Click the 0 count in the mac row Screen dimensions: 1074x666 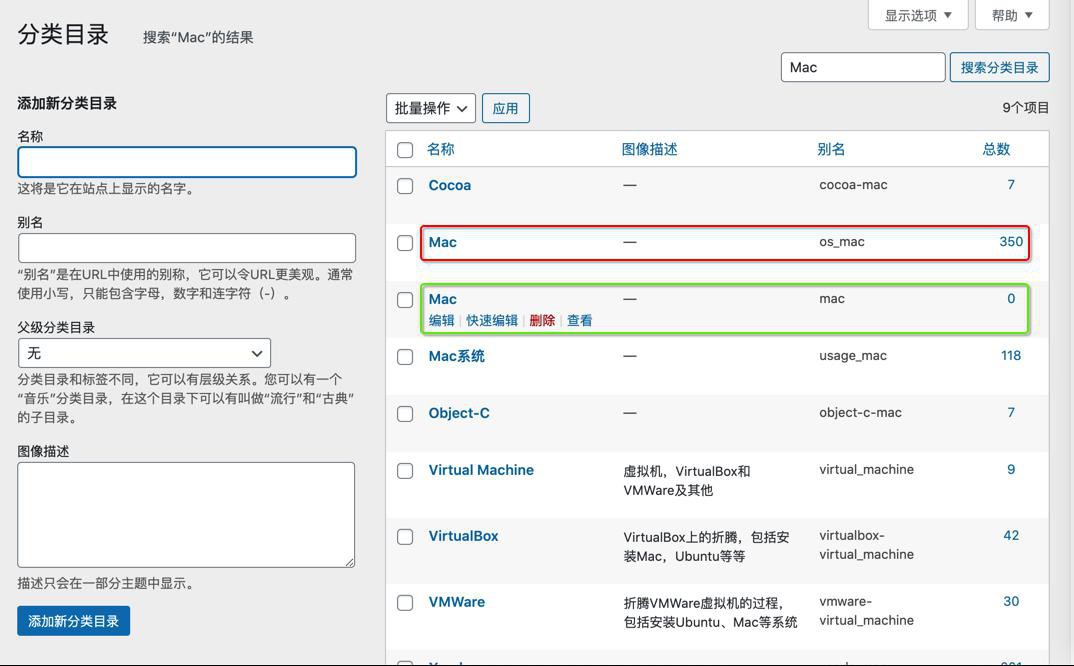(x=1011, y=298)
